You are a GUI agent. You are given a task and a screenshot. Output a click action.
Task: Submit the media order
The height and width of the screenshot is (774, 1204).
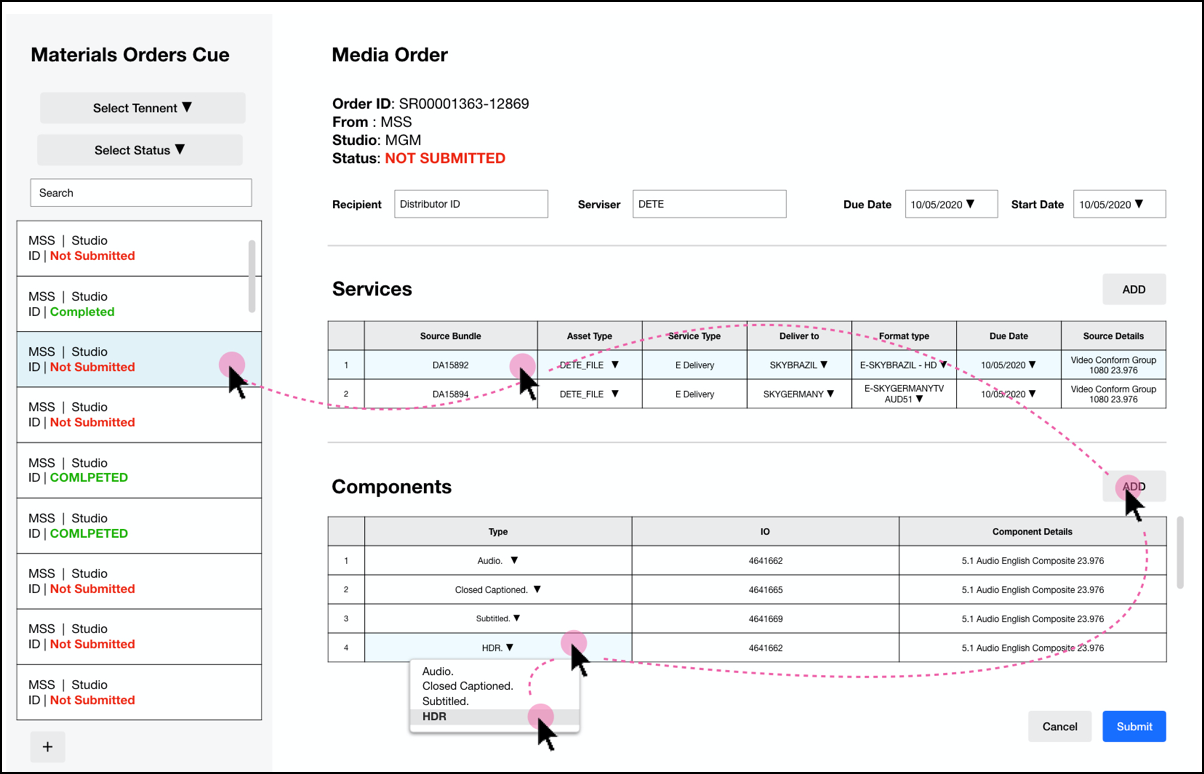[x=1134, y=726]
